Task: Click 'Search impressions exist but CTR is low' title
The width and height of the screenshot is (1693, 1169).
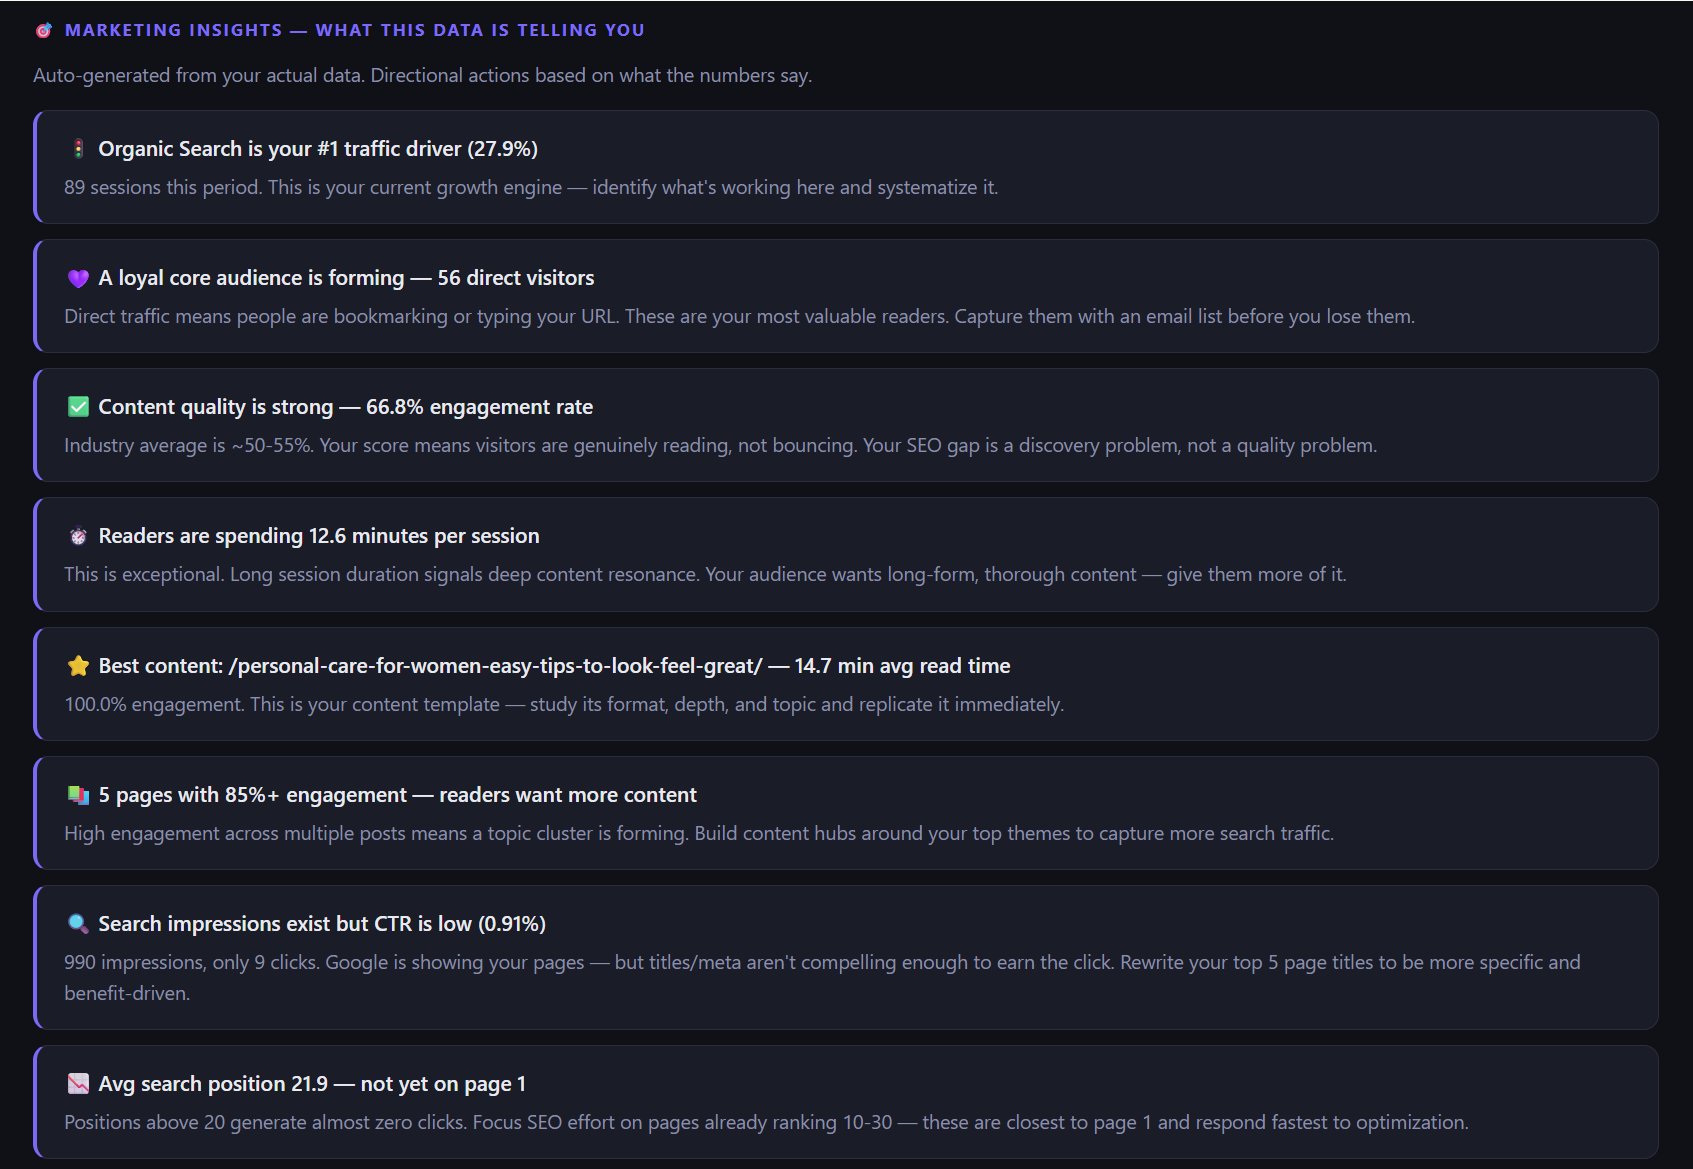Action: pyautogui.click(x=322, y=924)
